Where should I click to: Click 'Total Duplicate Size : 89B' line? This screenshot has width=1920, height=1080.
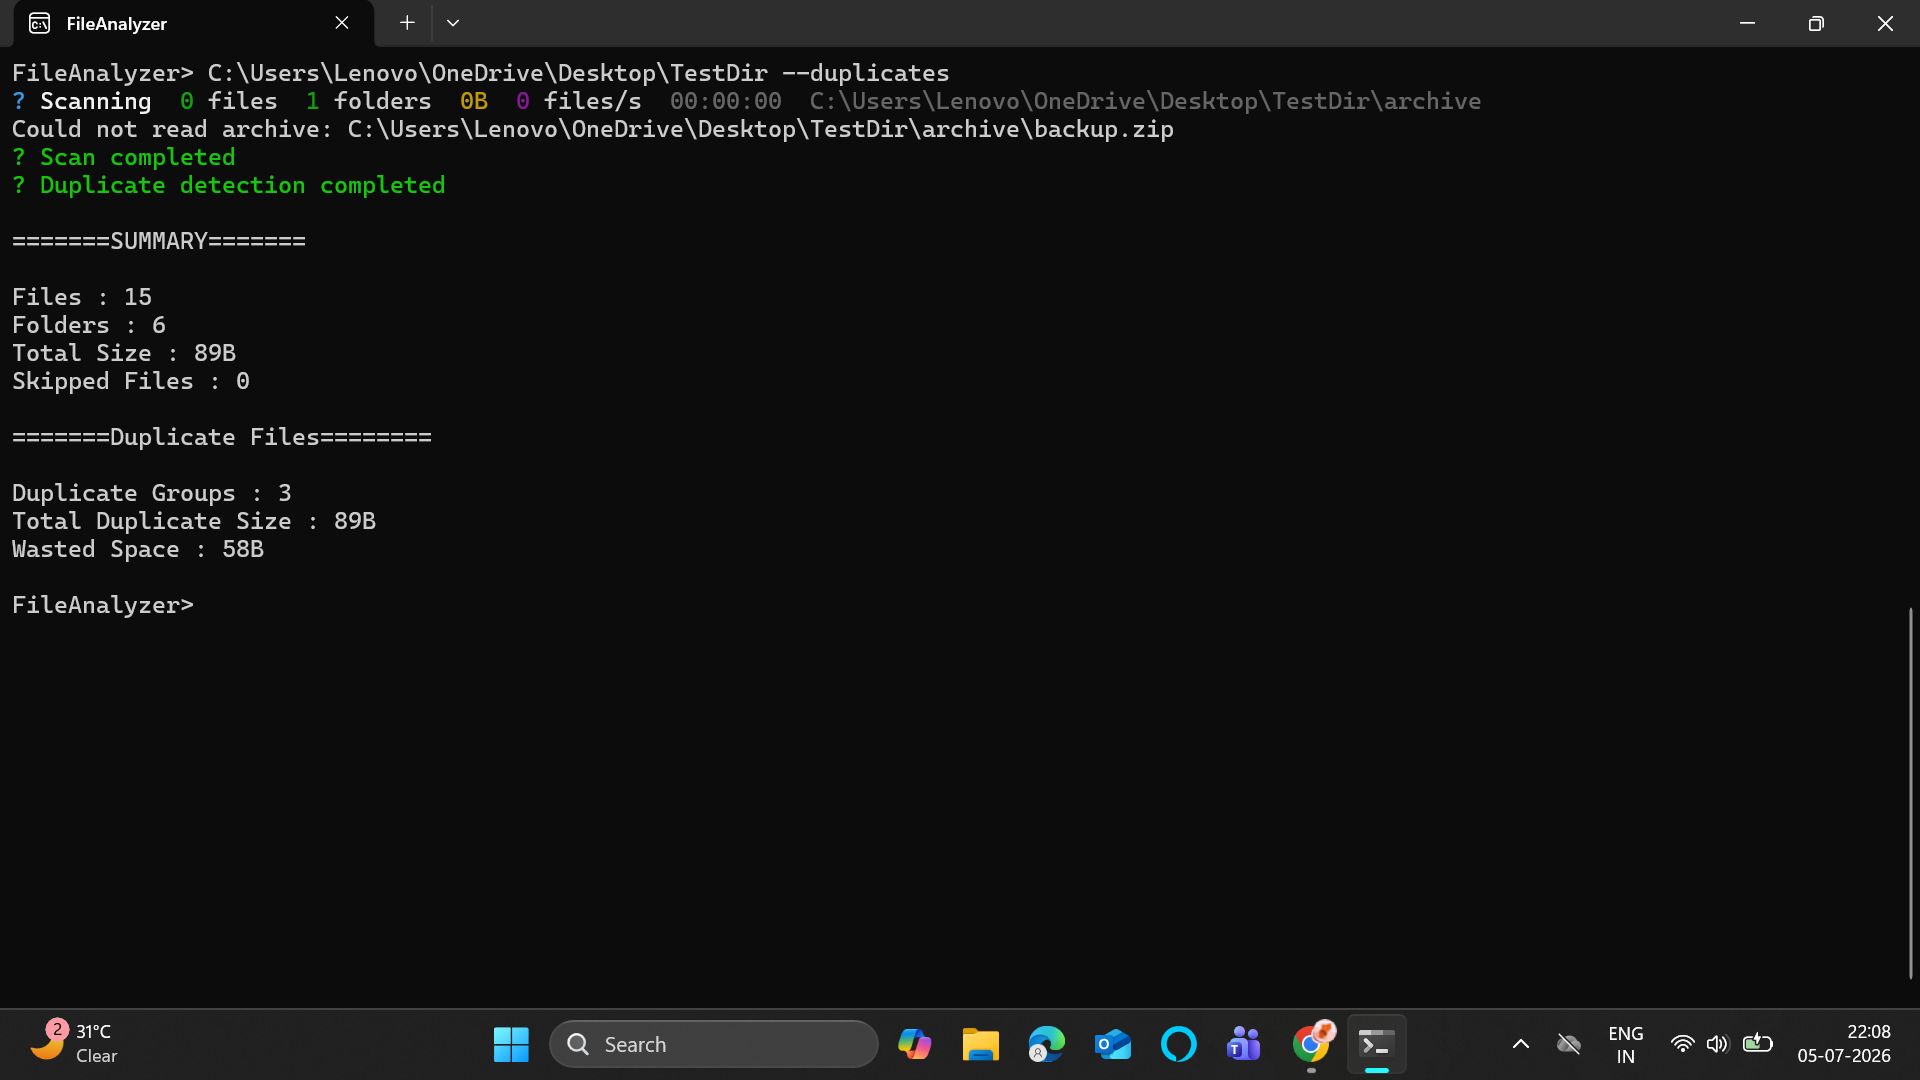click(x=194, y=521)
